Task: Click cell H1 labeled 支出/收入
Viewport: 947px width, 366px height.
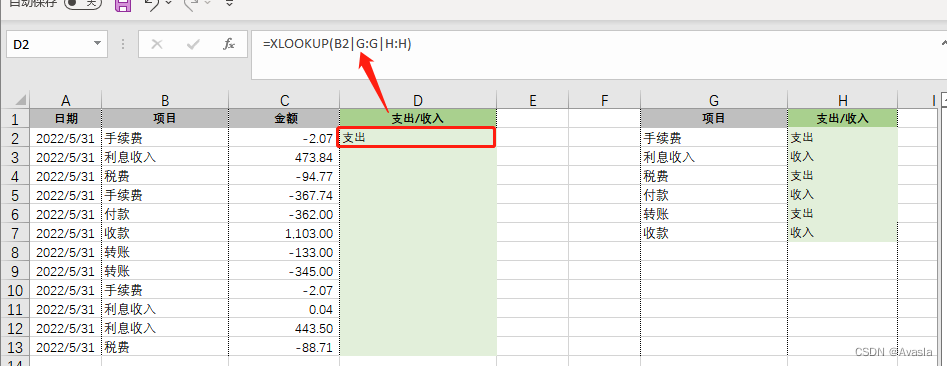Action: pyautogui.click(x=843, y=118)
